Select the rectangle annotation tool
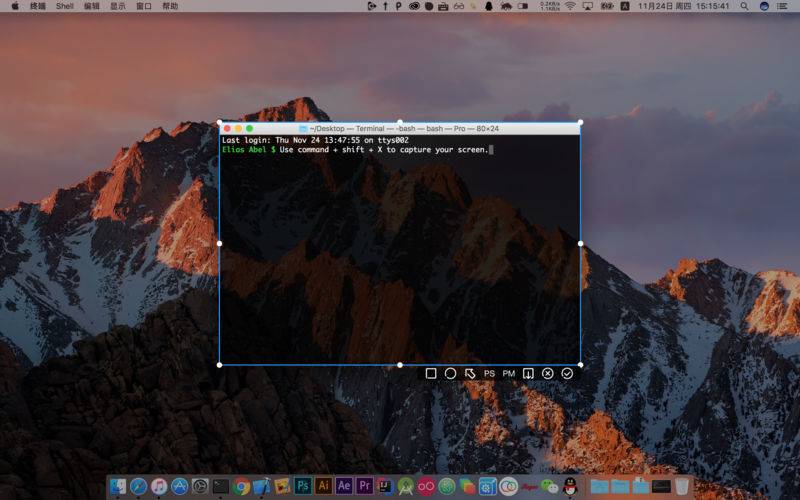The image size is (800, 500). coord(431,373)
